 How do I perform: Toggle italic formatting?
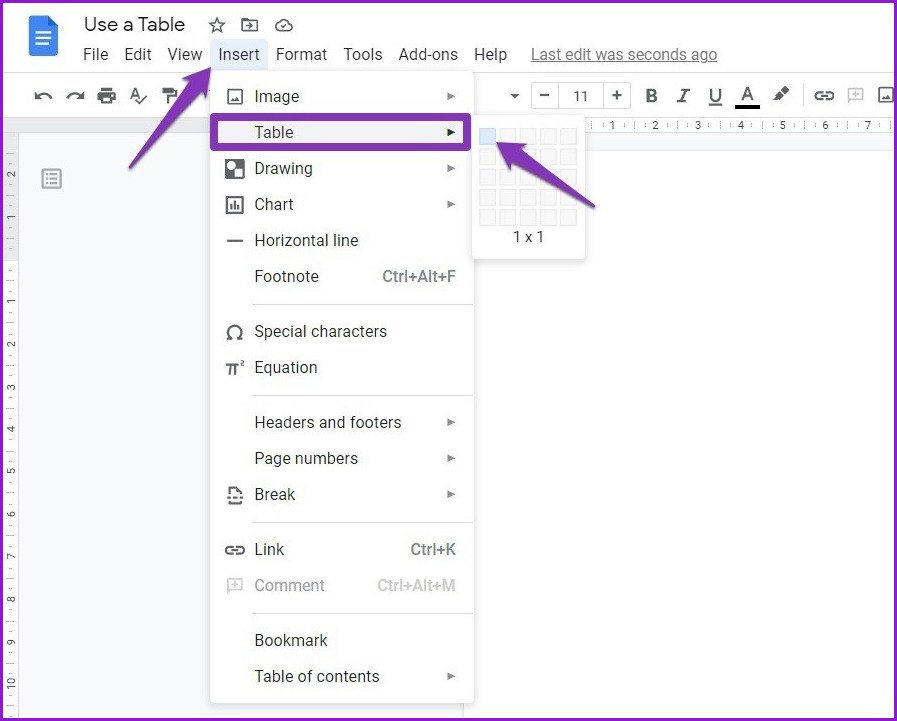[x=683, y=96]
